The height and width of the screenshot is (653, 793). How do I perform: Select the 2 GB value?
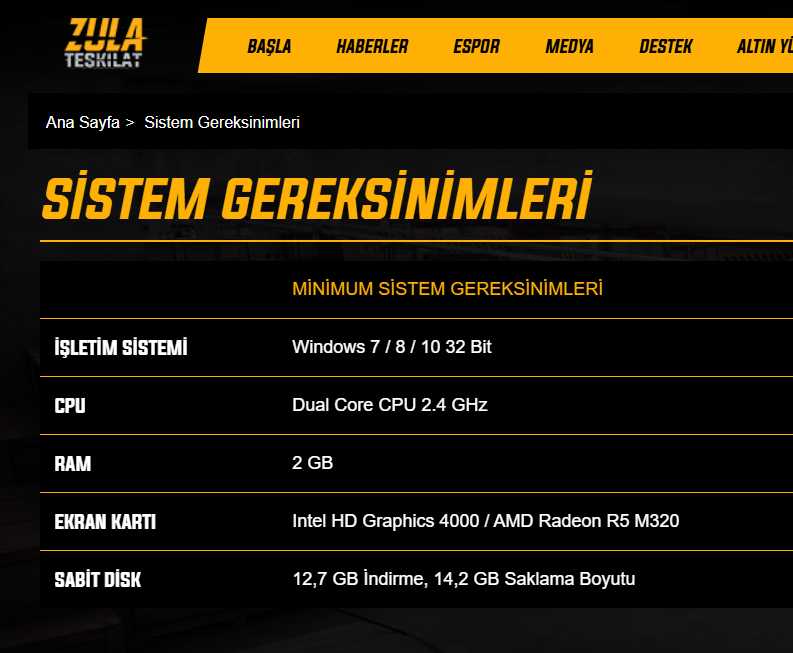tap(313, 463)
